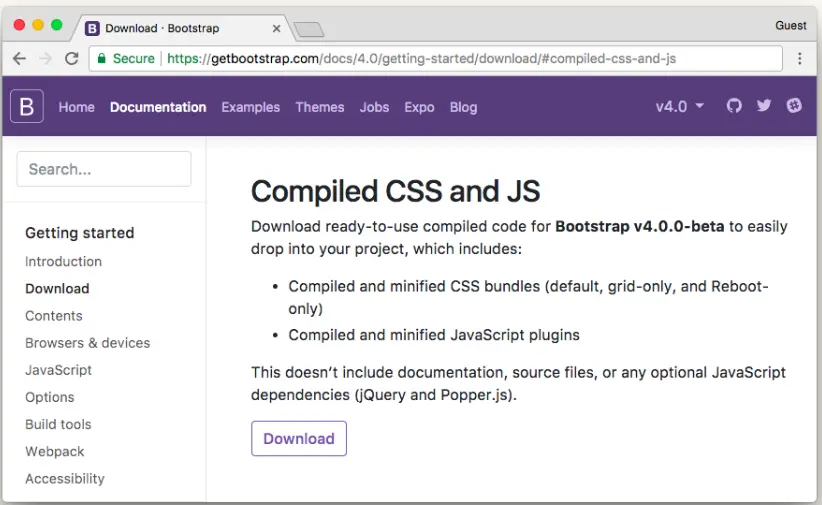
Task: Open Themes in the navbar
Action: [x=320, y=107]
